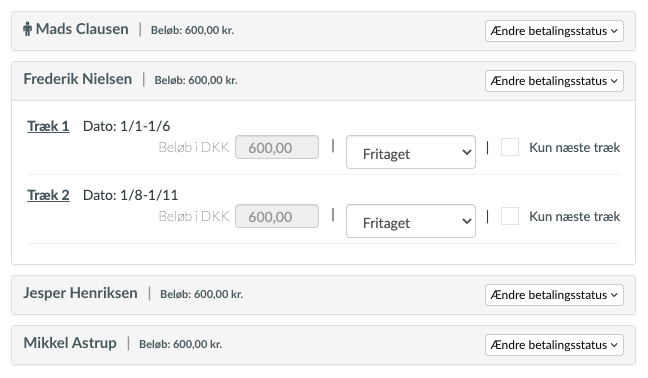The image size is (648, 378).
Task: Click the person icon beside Mads Clausen
Action: click(27, 29)
